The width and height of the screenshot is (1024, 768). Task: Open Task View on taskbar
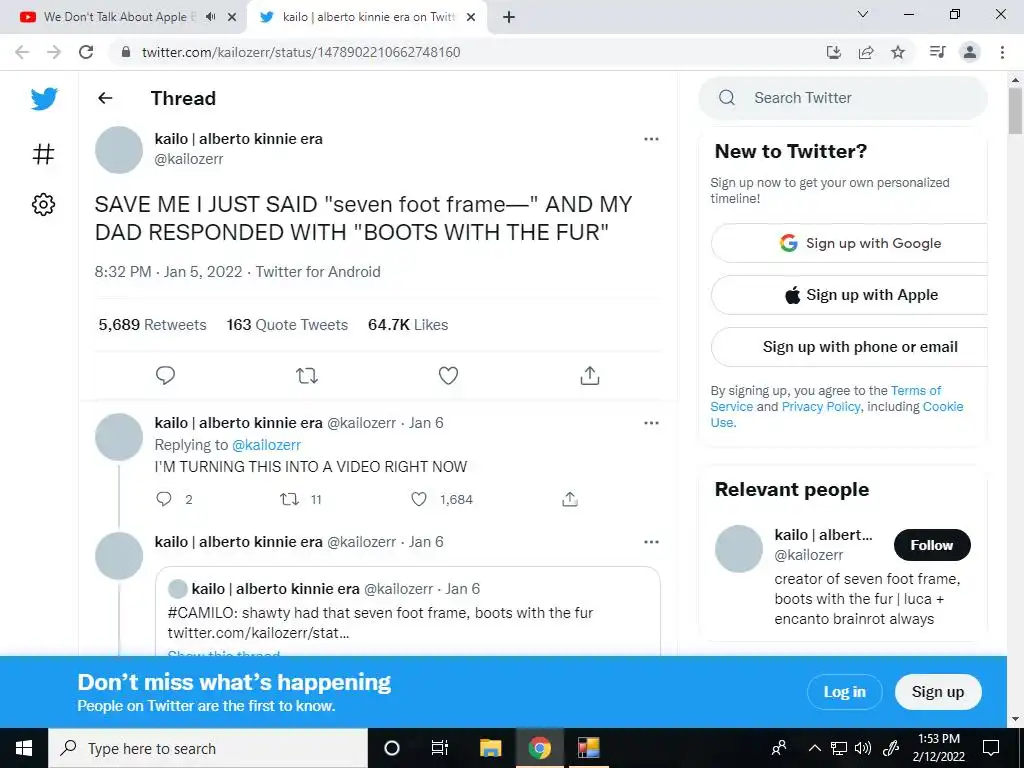pyautogui.click(x=440, y=748)
